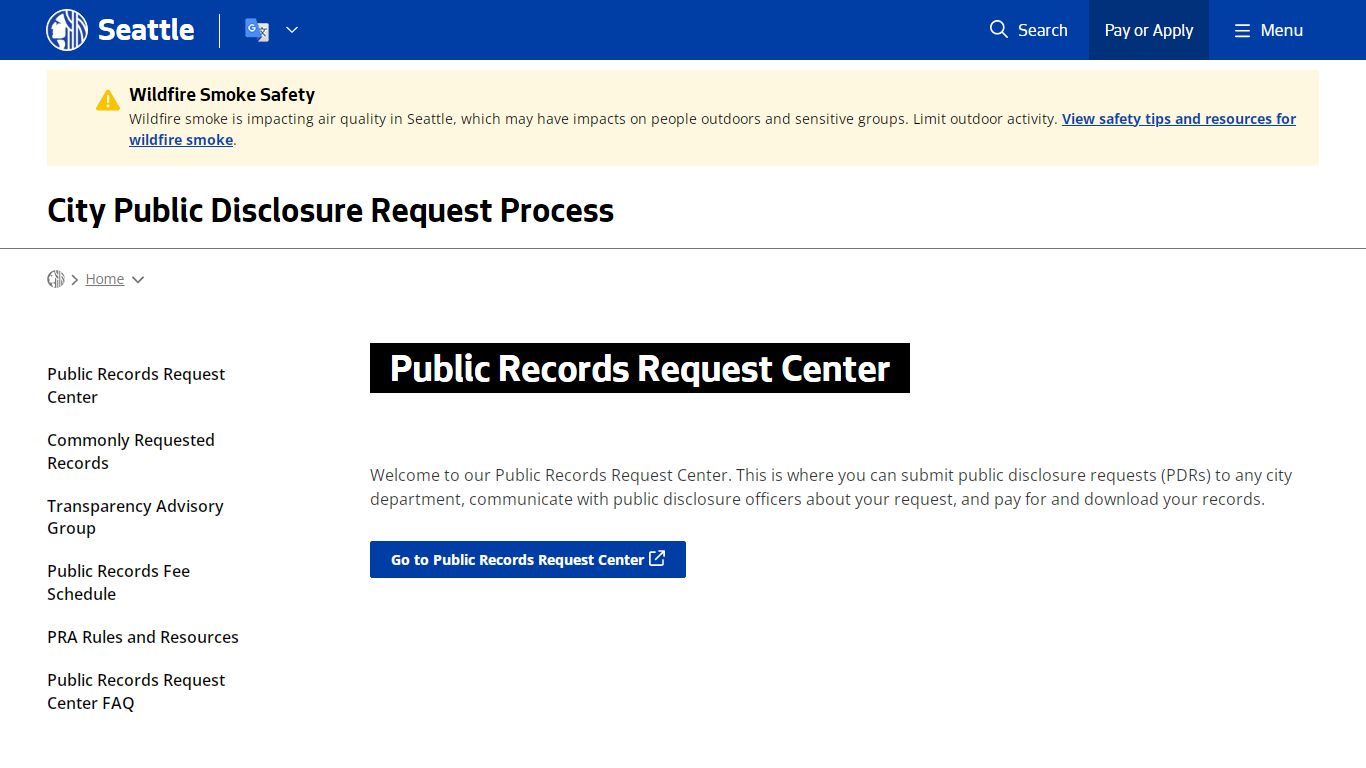This screenshot has height=768, width=1366.
Task: Click the external link icon on the button
Action: pyautogui.click(x=657, y=559)
